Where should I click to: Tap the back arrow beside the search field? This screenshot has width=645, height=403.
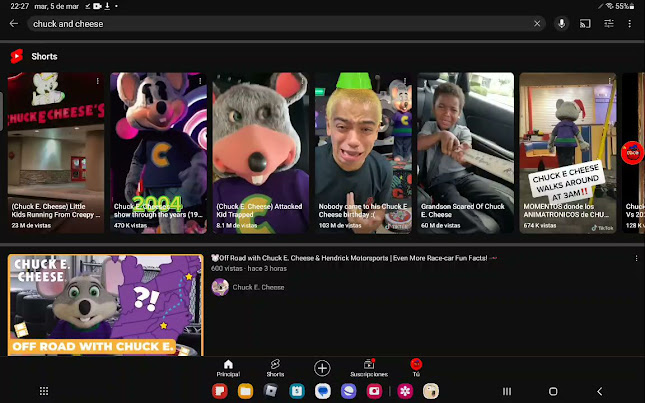coord(14,23)
